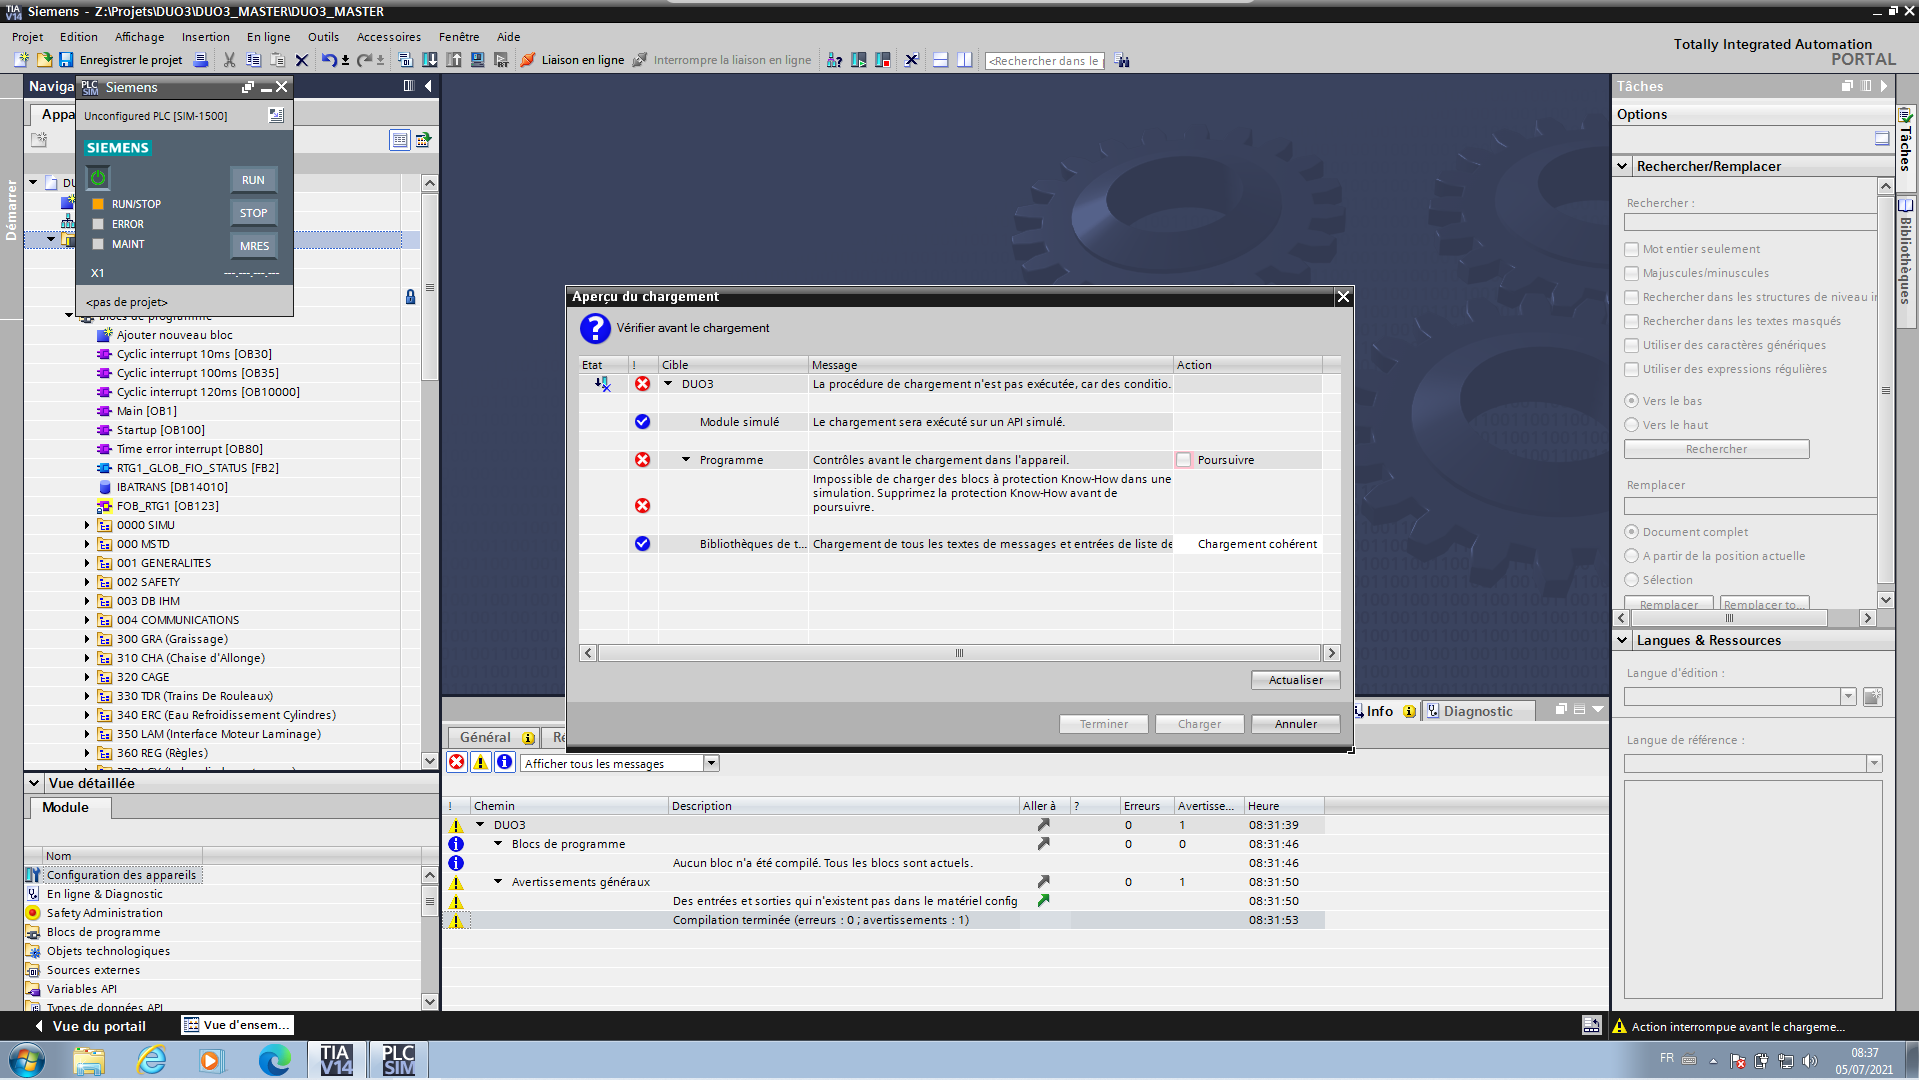This screenshot has height=1080, width=1919.
Task: Enable Mot entier seulement checkbox
Action: (x=1632, y=249)
